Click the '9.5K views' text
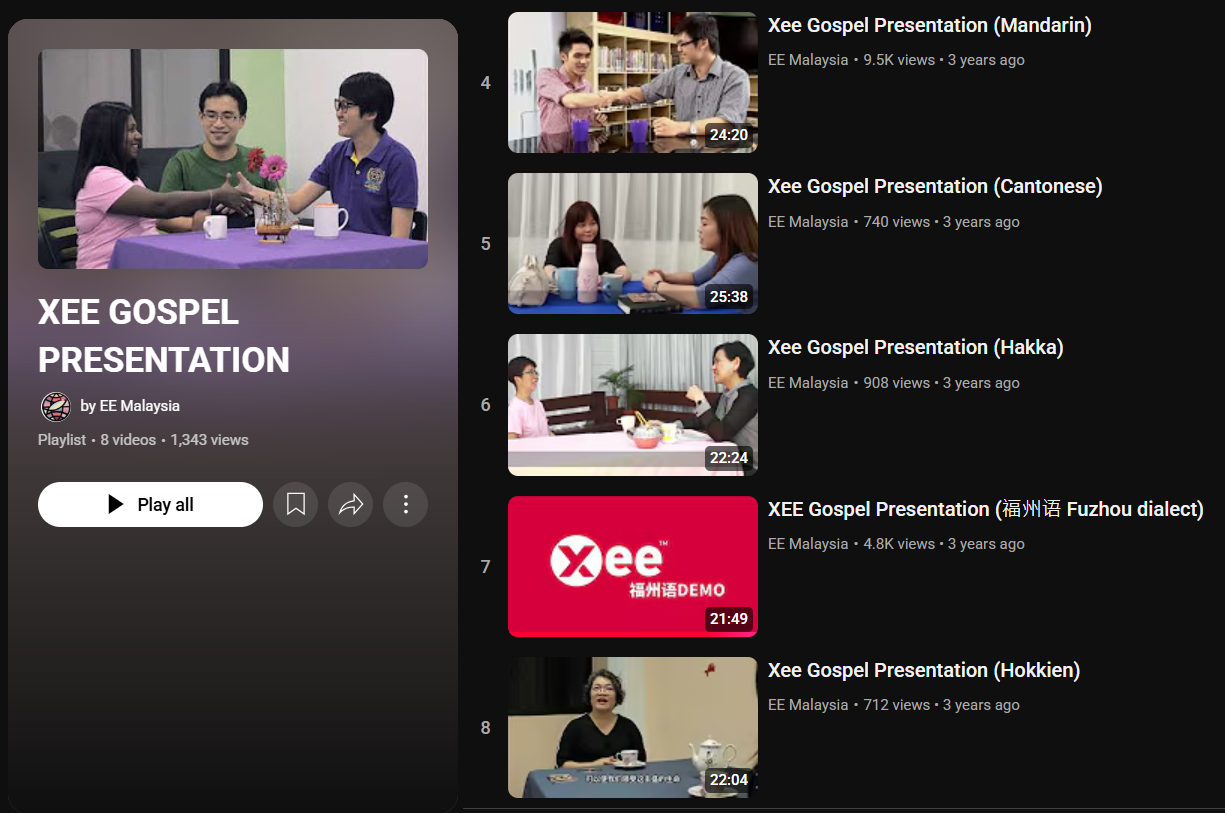Screen dimensions: 1225x813 [x=899, y=60]
